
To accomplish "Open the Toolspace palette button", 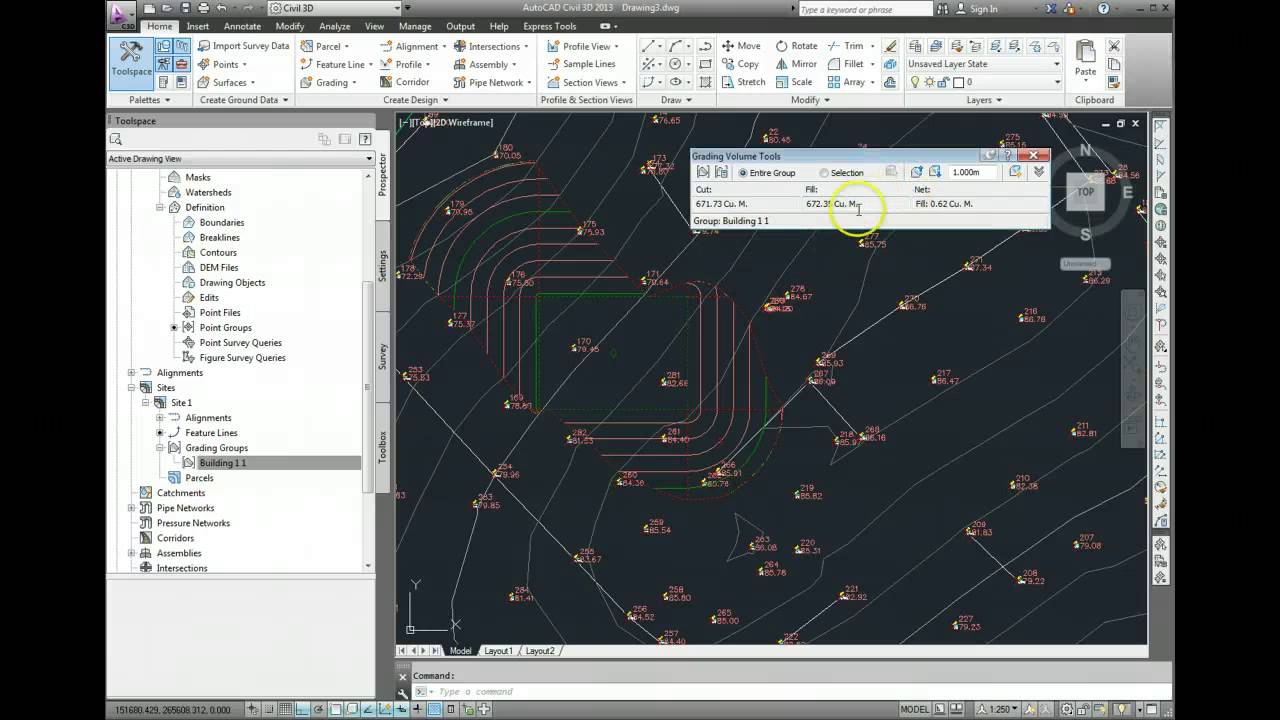I will [131, 63].
